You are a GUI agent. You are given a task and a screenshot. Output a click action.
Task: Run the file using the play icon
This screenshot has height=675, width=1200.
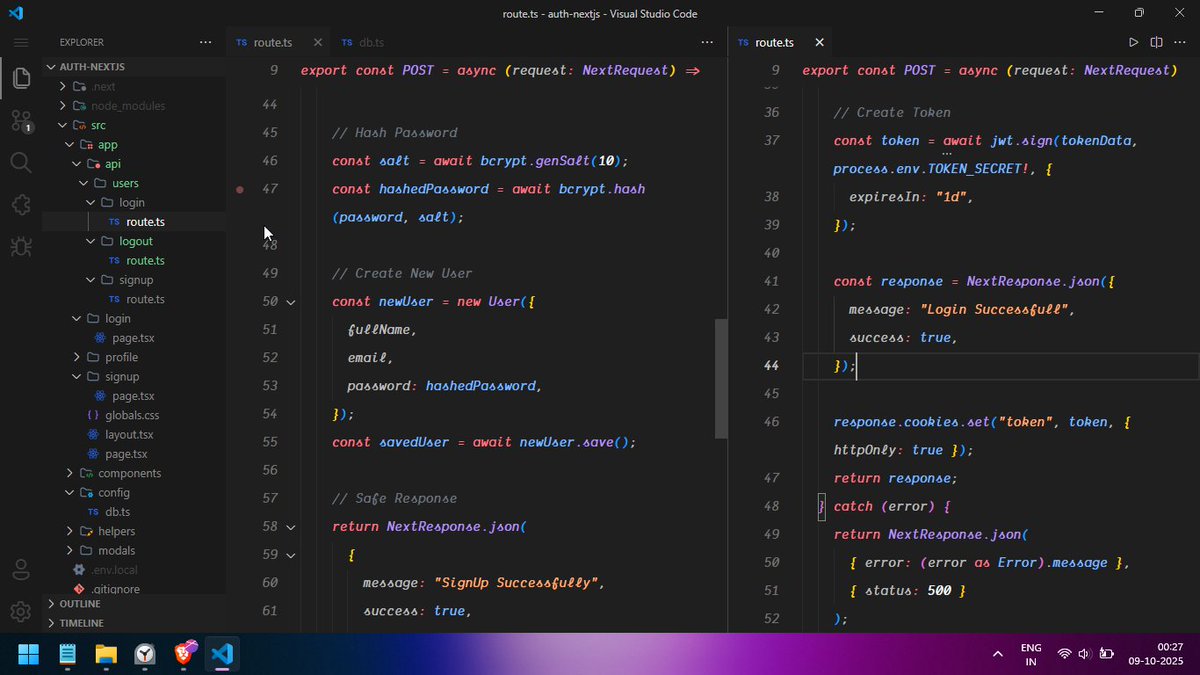click(1133, 43)
